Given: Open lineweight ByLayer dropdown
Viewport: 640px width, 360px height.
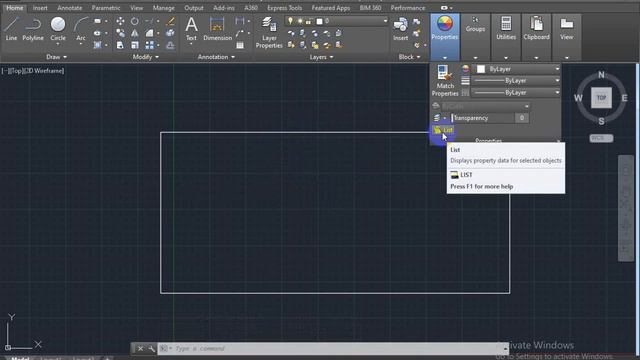Looking at the screenshot, I should click(516, 81).
